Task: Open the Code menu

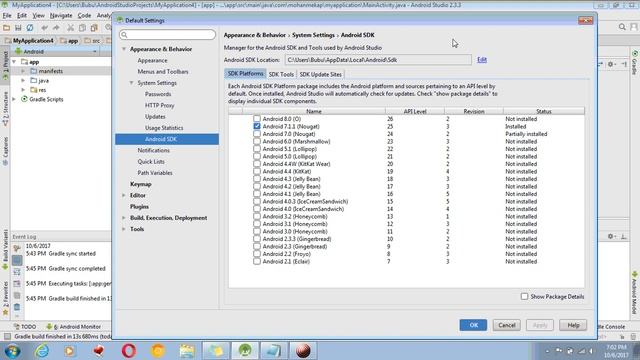Action: click(84, 16)
